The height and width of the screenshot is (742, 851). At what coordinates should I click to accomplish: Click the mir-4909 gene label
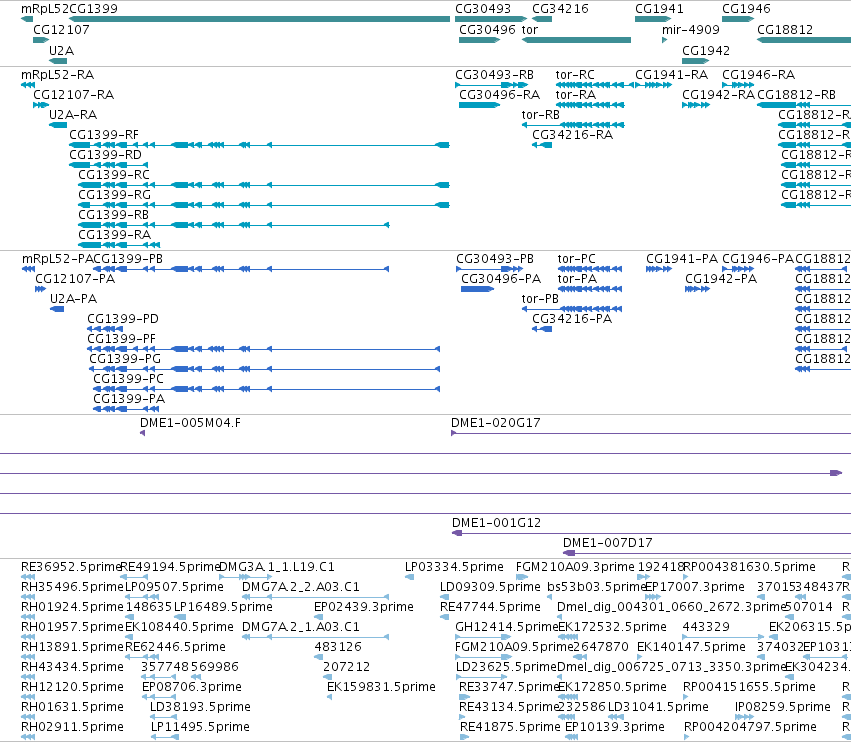[691, 30]
